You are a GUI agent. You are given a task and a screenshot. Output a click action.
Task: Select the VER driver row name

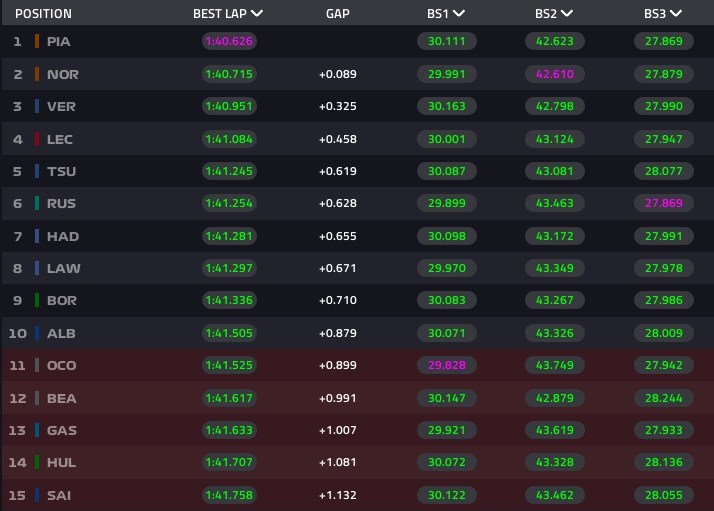pyautogui.click(x=61, y=107)
